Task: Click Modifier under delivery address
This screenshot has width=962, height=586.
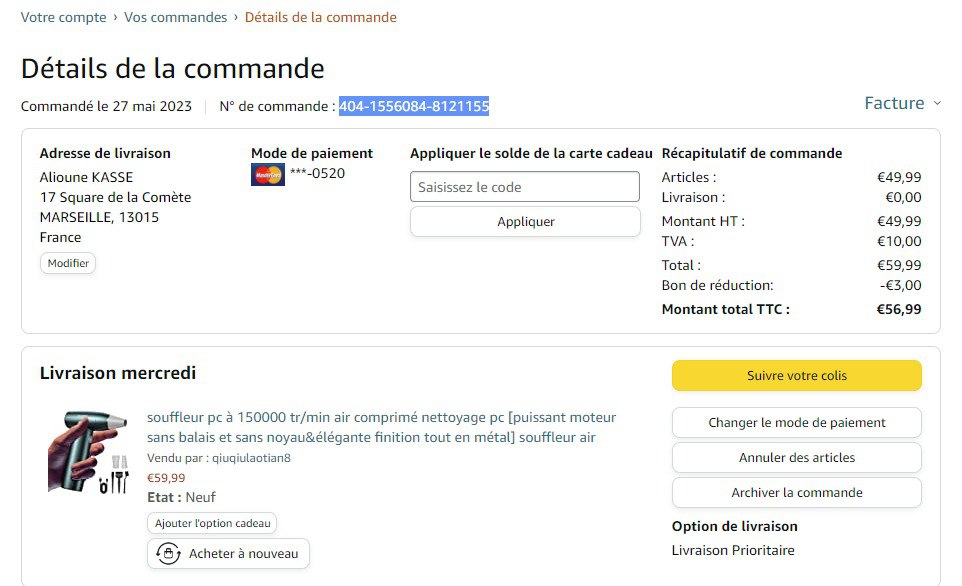Action: [x=68, y=264]
